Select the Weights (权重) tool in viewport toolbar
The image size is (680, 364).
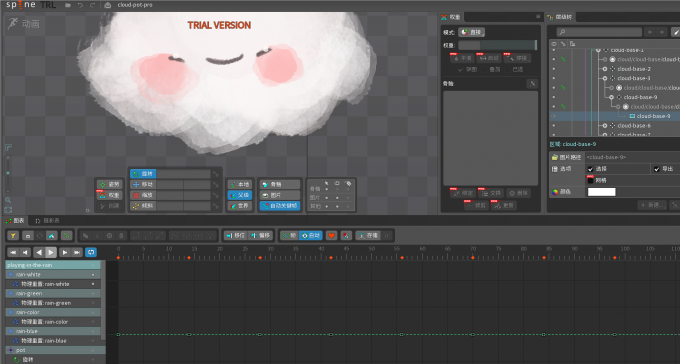tap(109, 195)
